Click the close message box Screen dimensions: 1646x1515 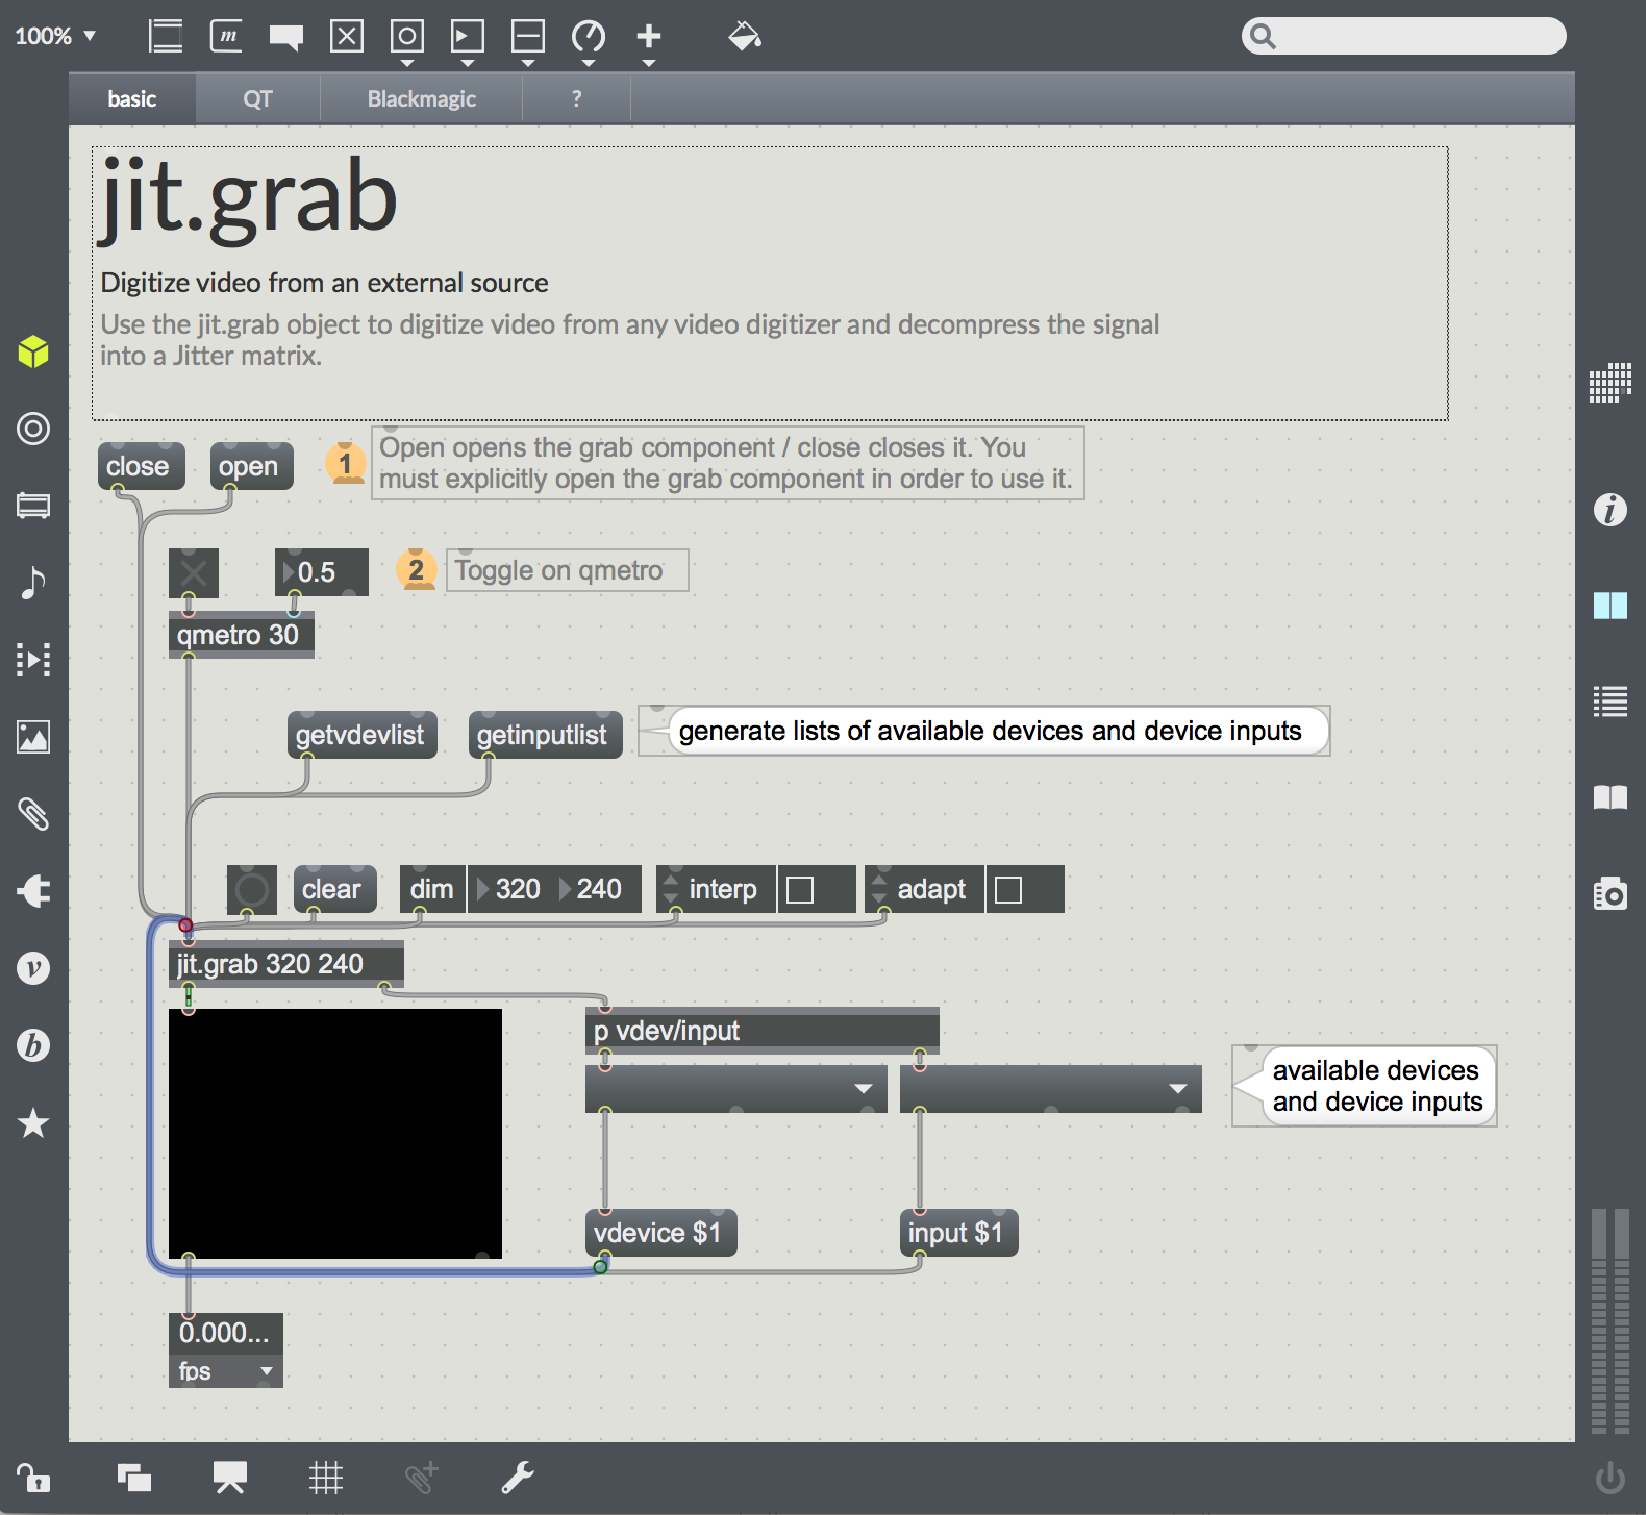click(x=141, y=466)
